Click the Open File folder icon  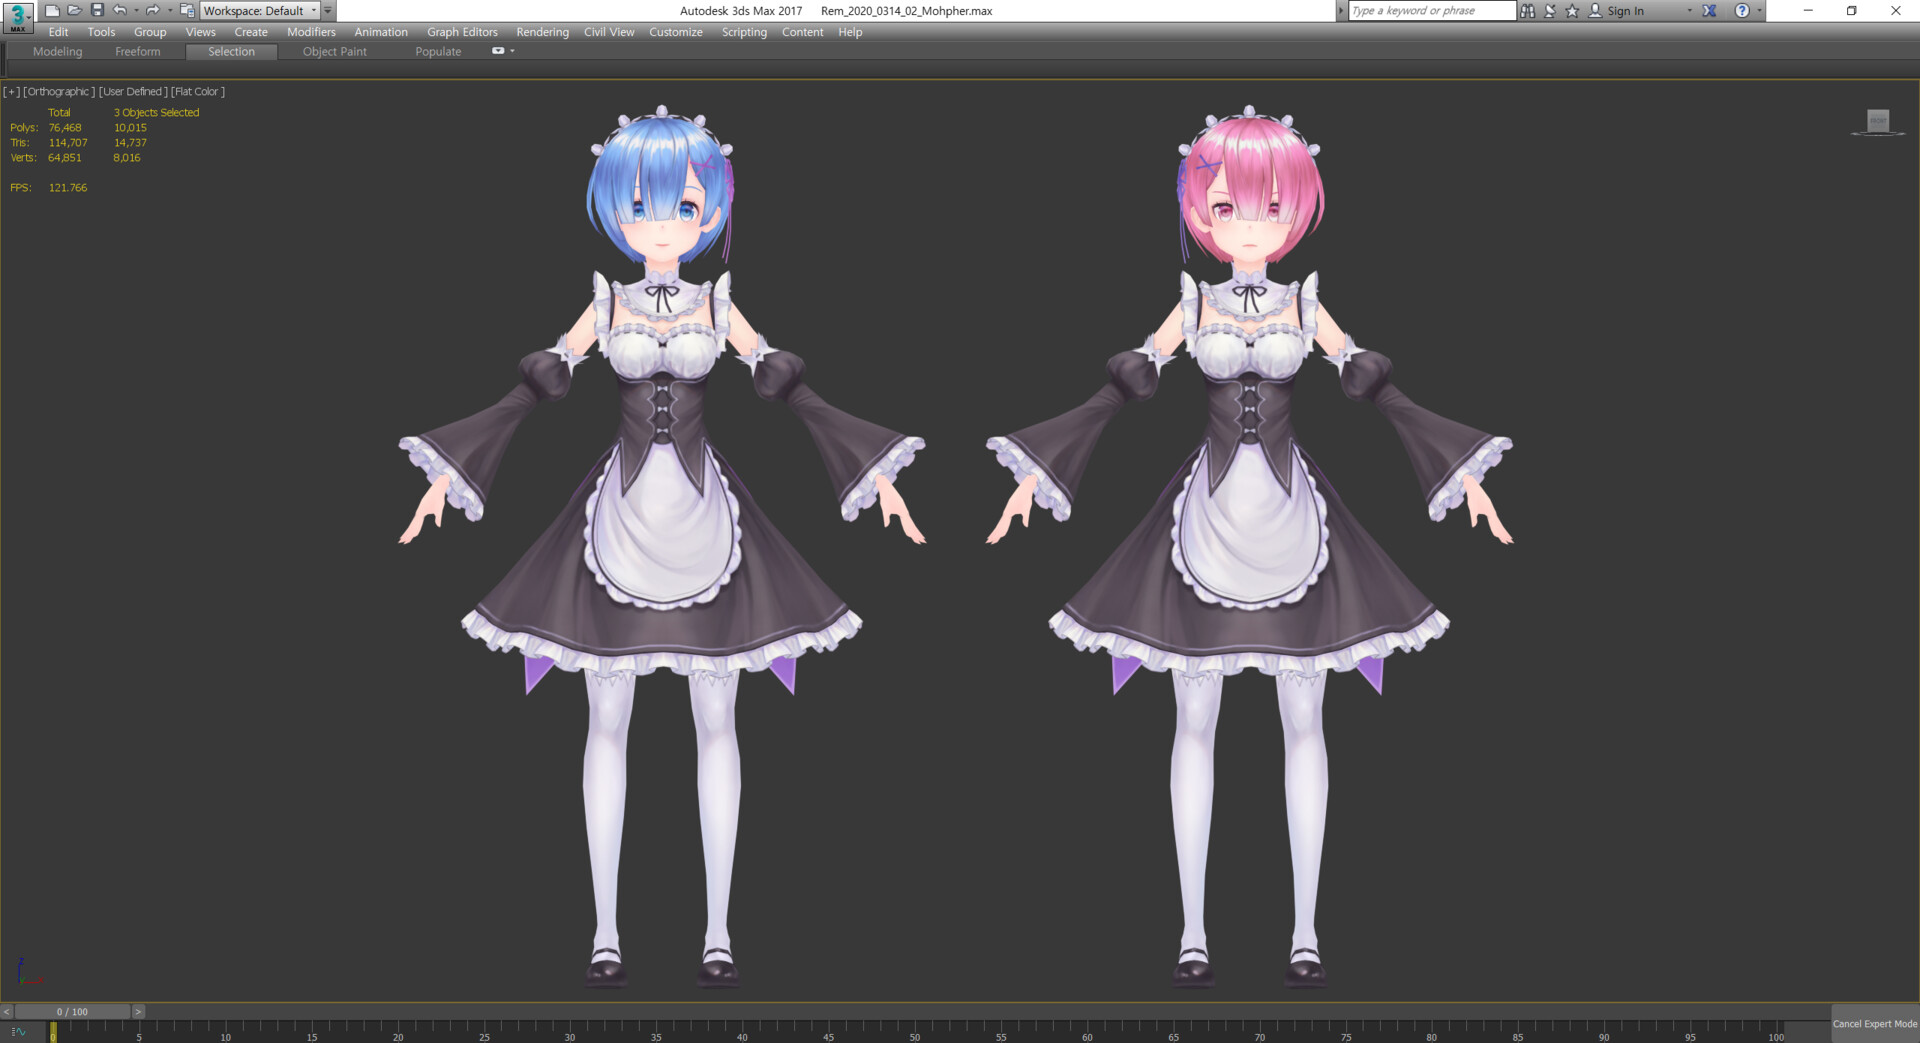74,10
